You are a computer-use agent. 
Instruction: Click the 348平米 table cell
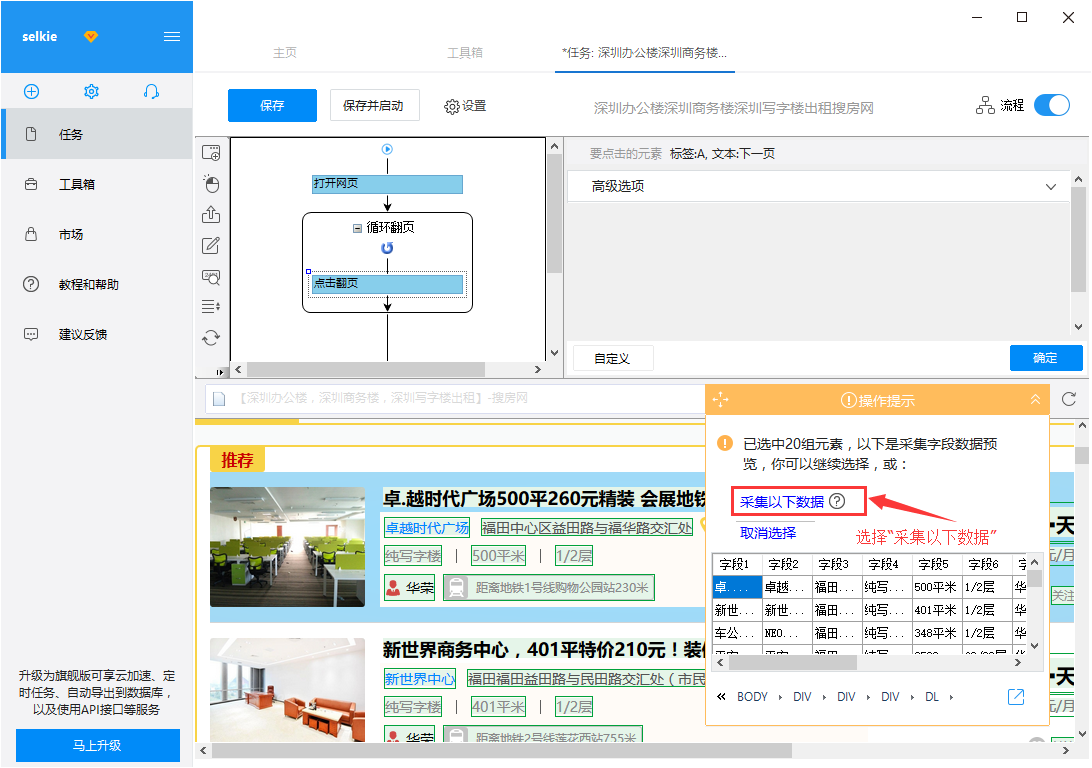[x=936, y=633]
